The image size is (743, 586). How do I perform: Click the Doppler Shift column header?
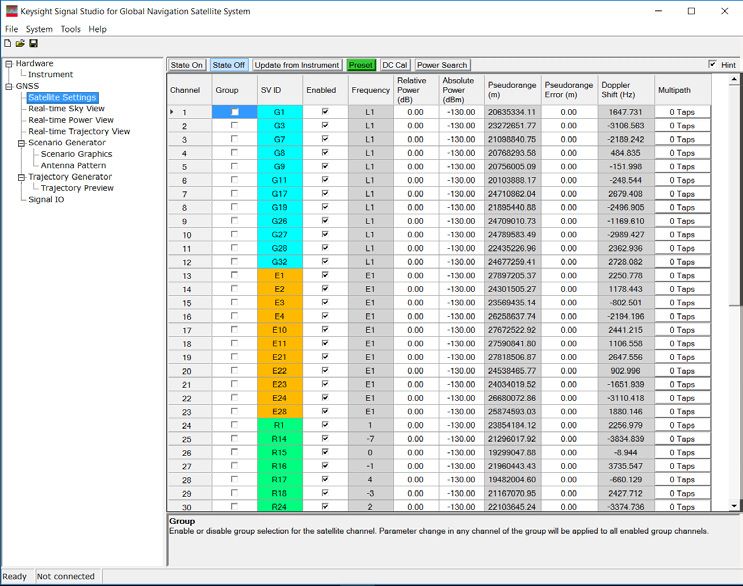625,90
